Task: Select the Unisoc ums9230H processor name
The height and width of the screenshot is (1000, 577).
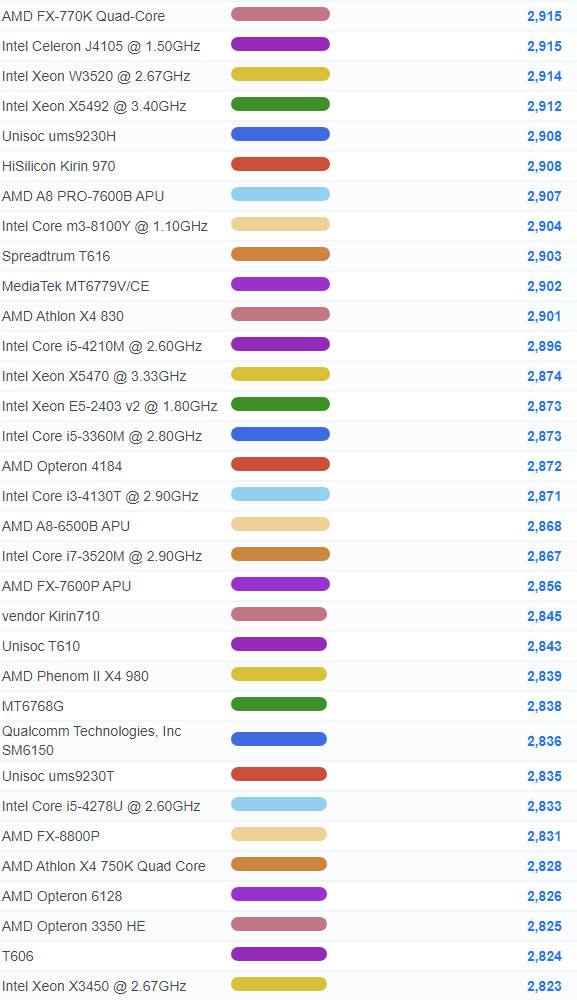Action: click(x=59, y=136)
